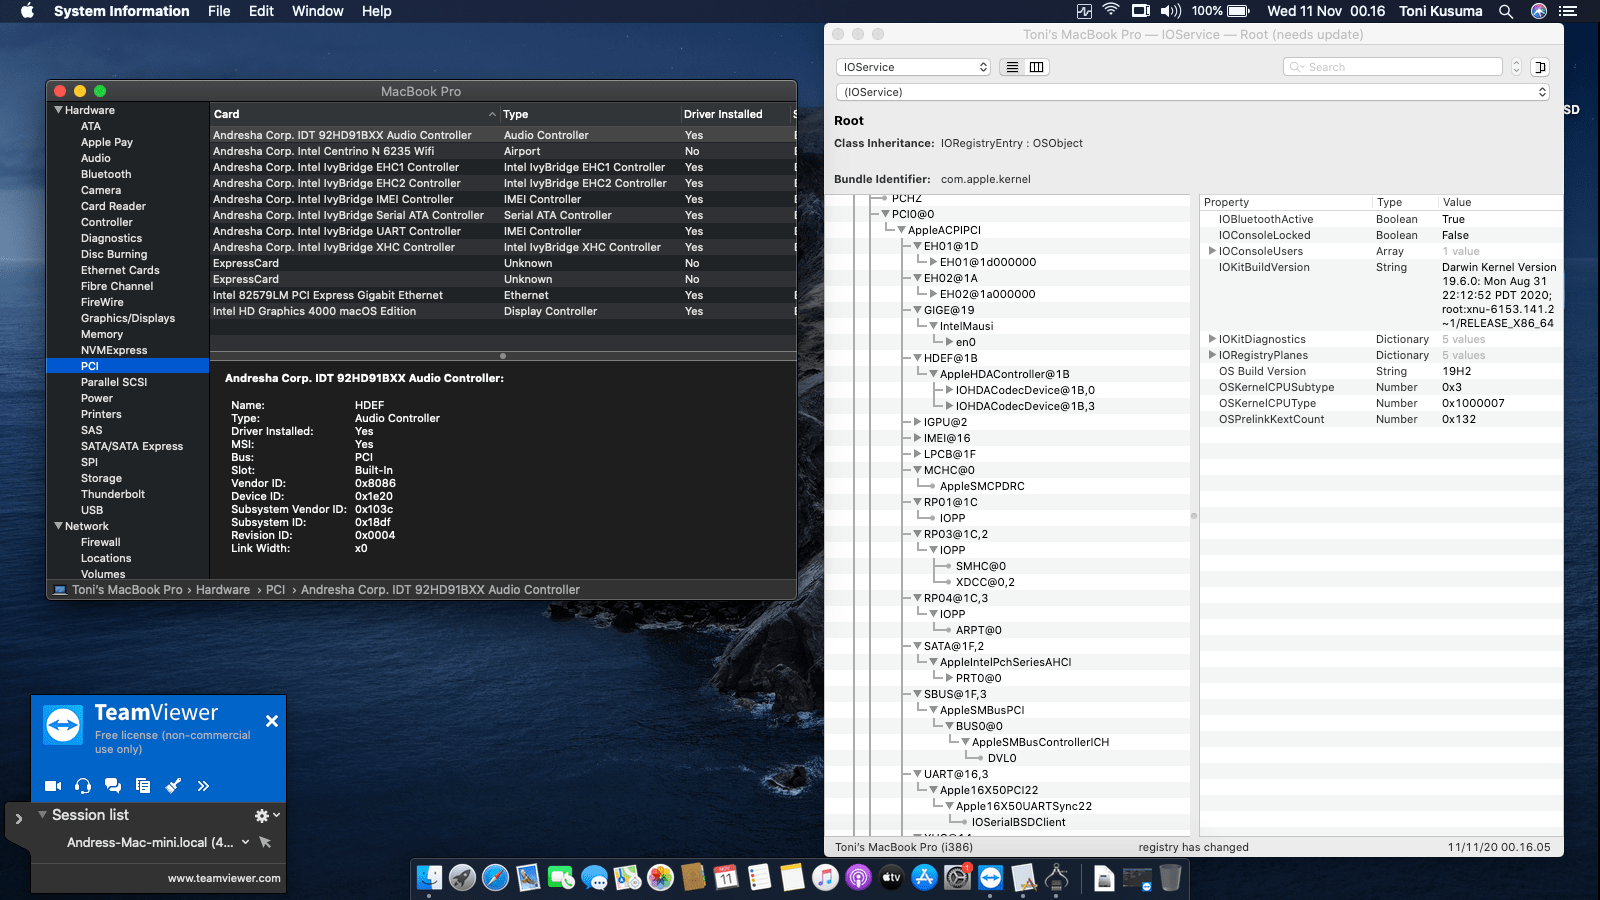Collapse the TeamViewer panel with side arrow
The image size is (1600, 900).
[x=18, y=819]
